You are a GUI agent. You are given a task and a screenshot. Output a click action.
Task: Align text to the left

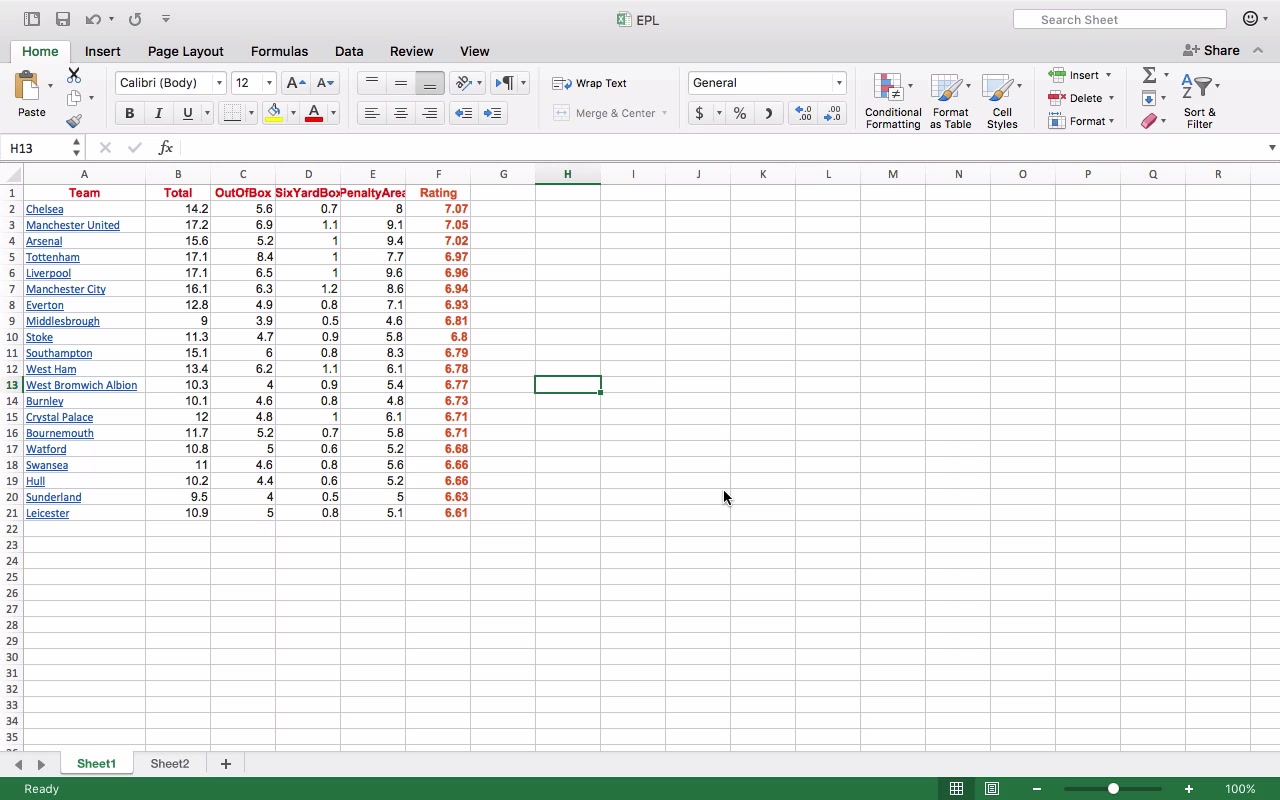coord(371,113)
